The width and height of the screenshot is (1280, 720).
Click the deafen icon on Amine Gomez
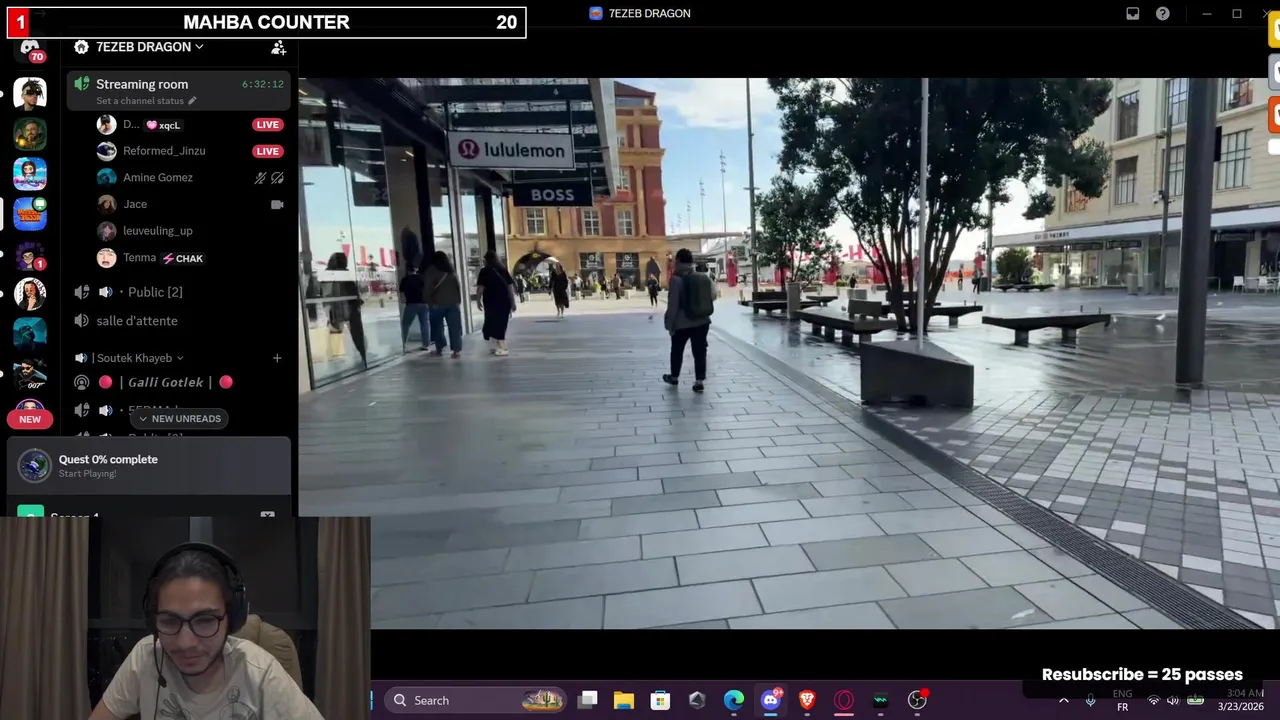277,178
